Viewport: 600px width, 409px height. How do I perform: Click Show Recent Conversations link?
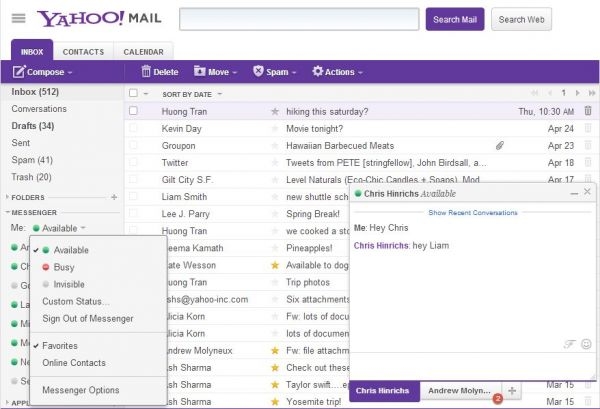[x=473, y=212]
